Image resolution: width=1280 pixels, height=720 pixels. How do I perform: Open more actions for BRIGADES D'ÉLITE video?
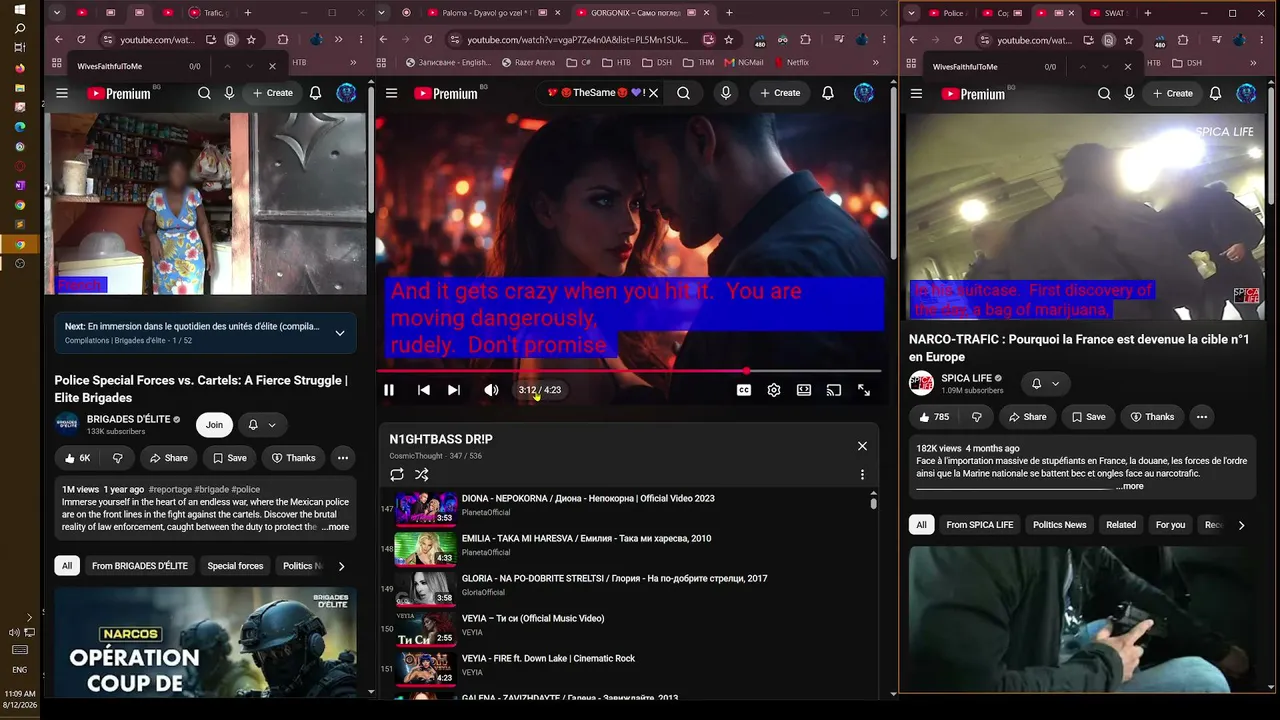tap(343, 458)
